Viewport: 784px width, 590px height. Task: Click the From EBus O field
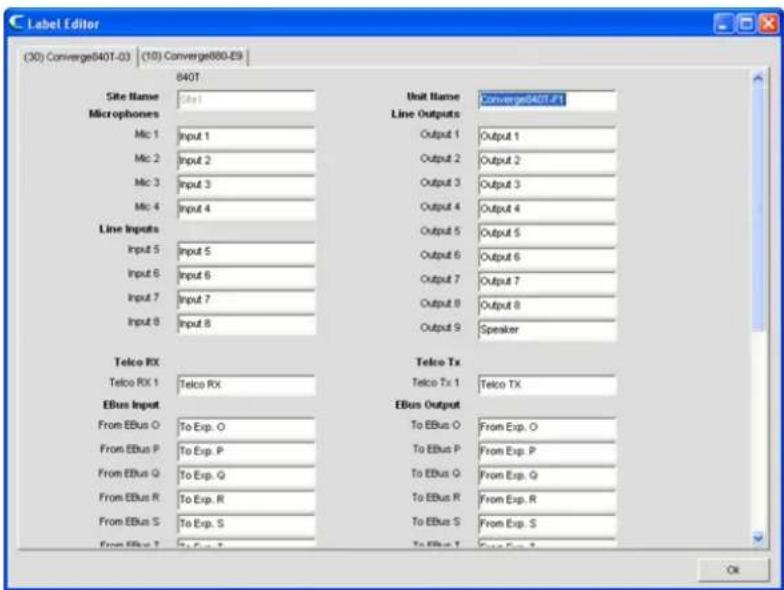pyautogui.click(x=246, y=428)
